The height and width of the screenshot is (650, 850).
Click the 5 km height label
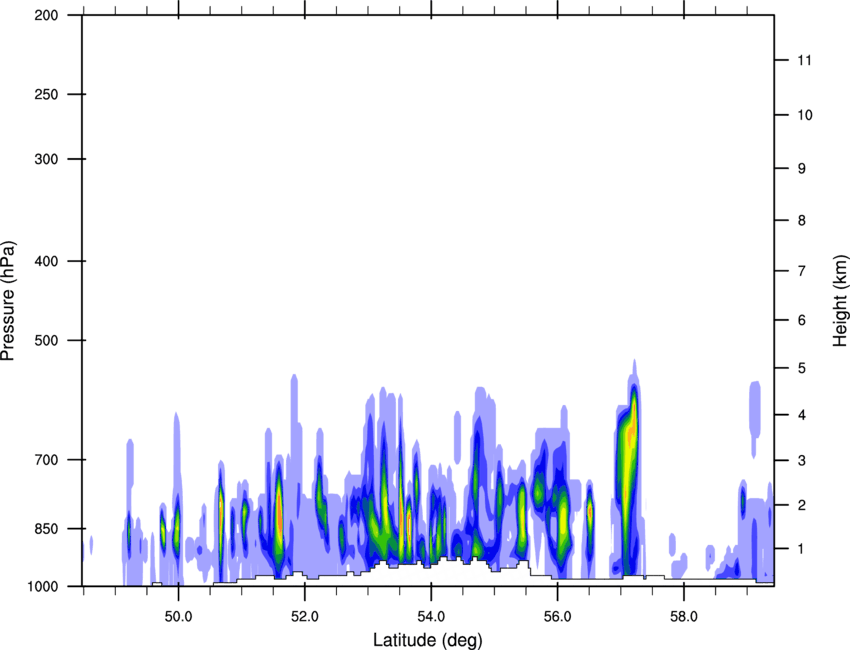pyautogui.click(x=802, y=368)
